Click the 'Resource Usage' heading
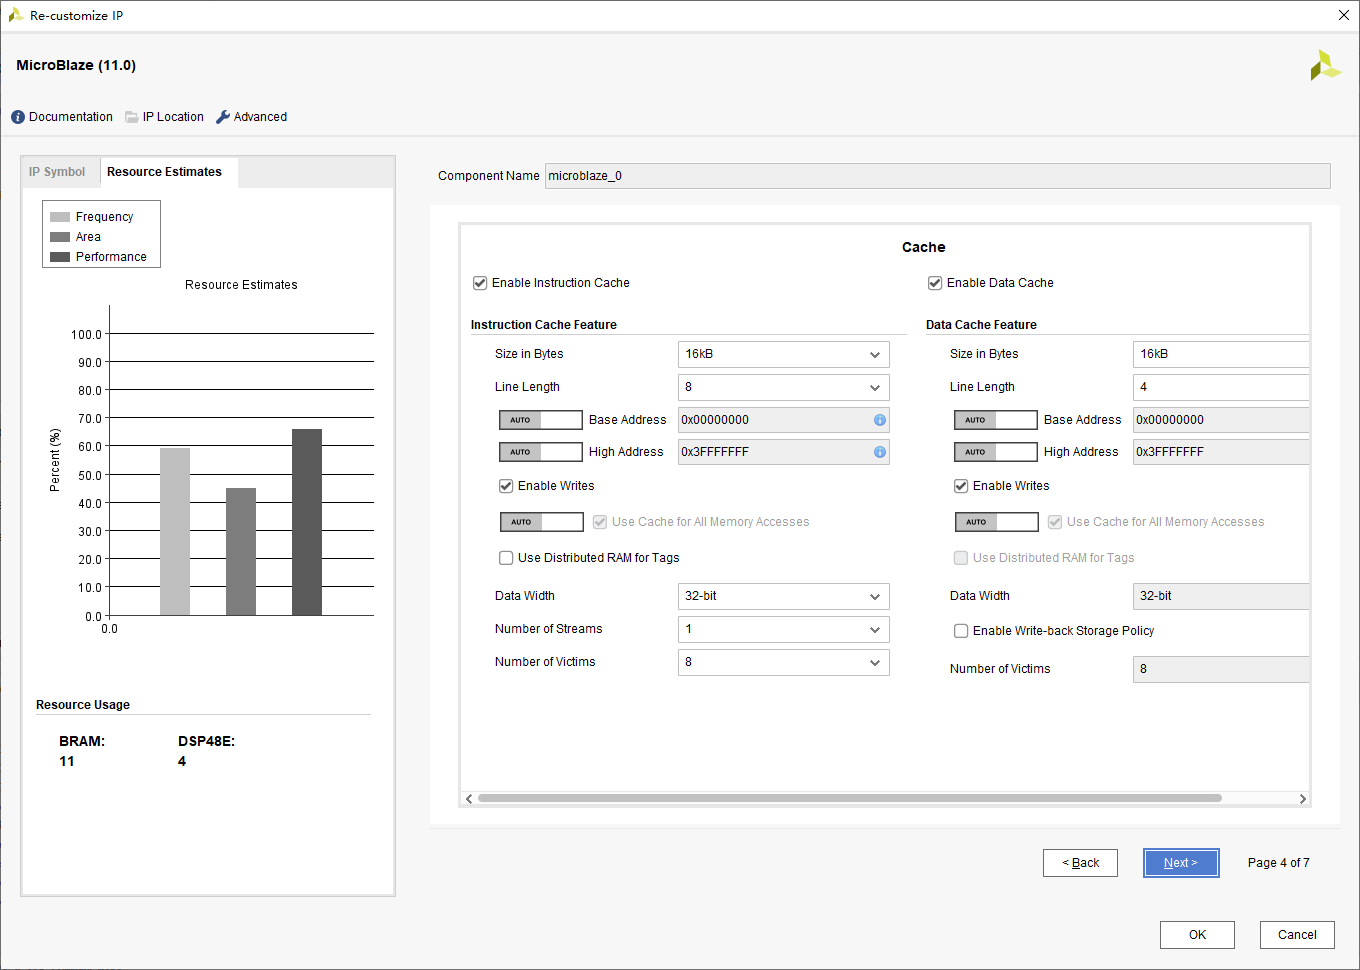 [83, 705]
